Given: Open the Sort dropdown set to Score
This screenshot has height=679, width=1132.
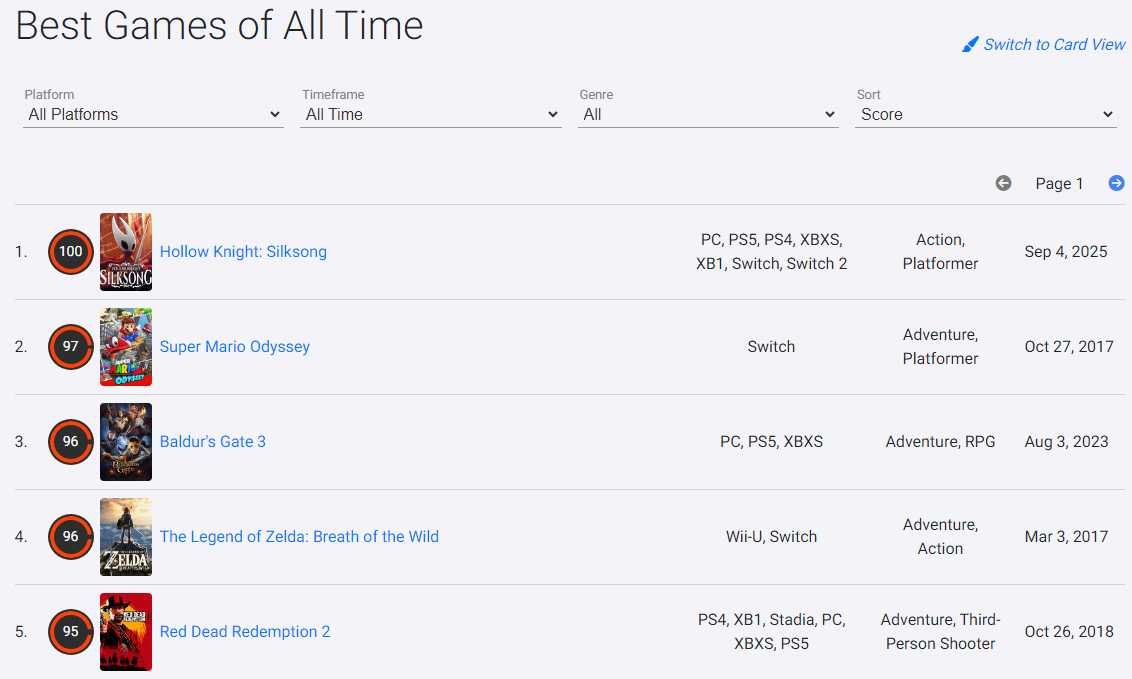Looking at the screenshot, I should point(986,115).
